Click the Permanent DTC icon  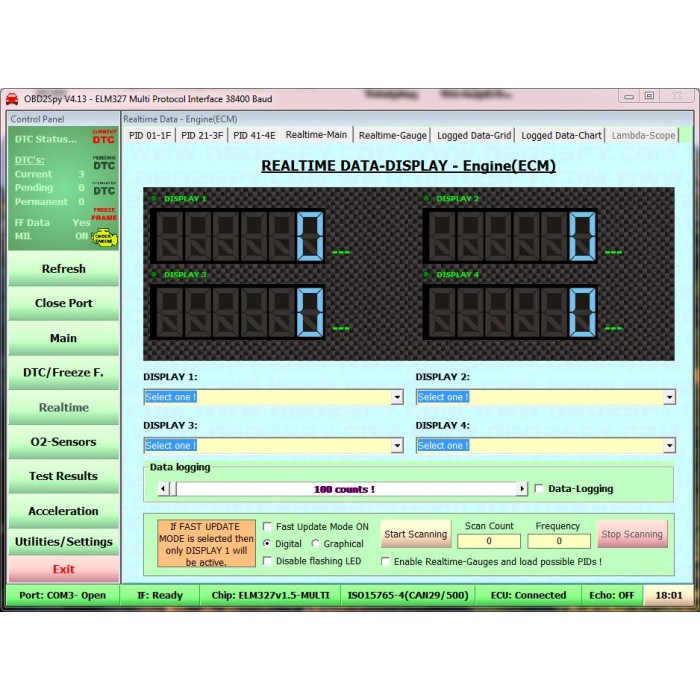[x=104, y=188]
